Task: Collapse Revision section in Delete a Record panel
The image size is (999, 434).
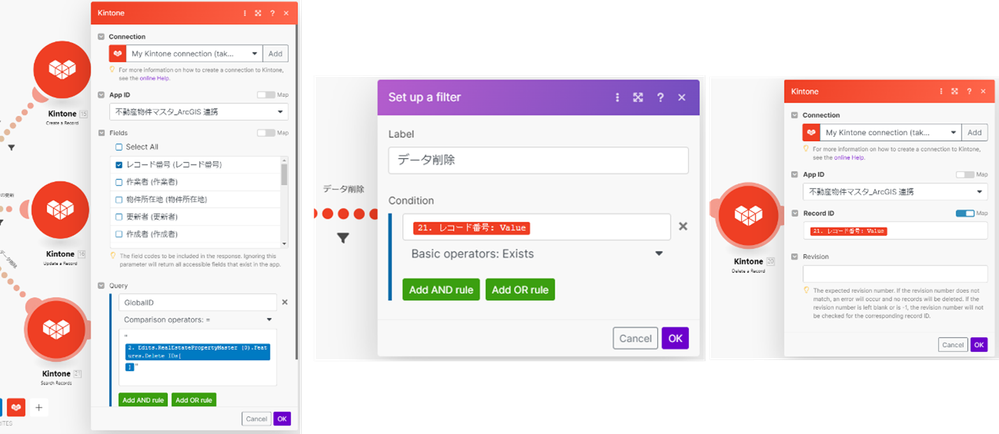Action: point(794,256)
